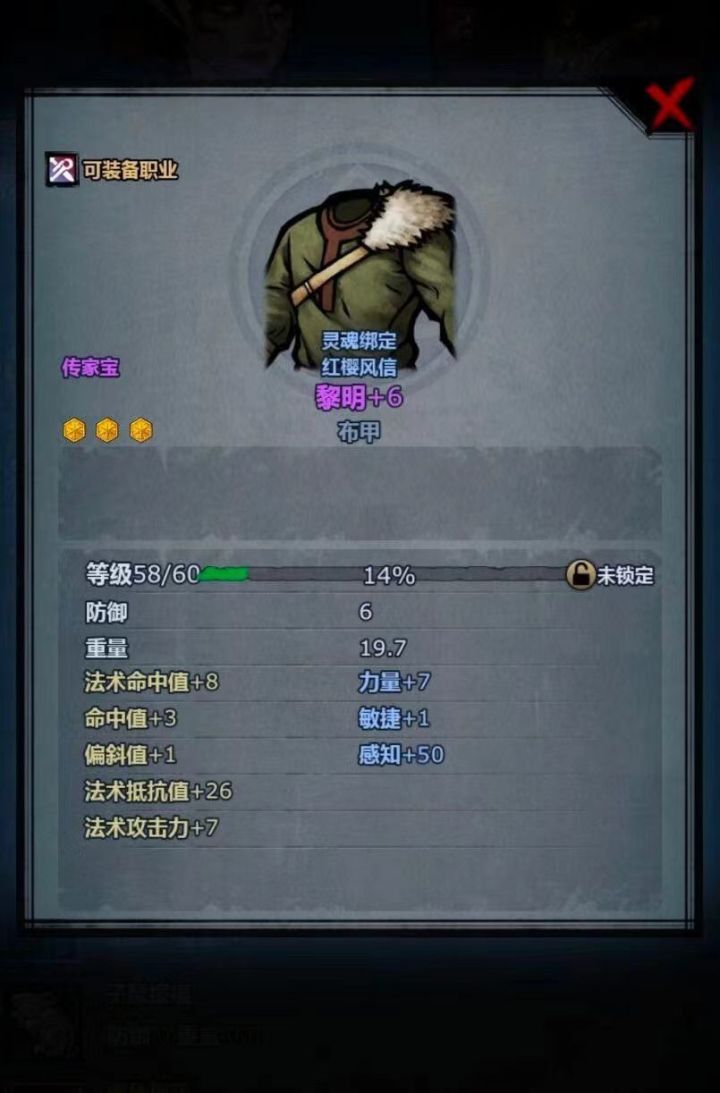Tap the 灵魂绑定 soulbound label
Viewport: 720px width, 1093px height.
(x=359, y=341)
